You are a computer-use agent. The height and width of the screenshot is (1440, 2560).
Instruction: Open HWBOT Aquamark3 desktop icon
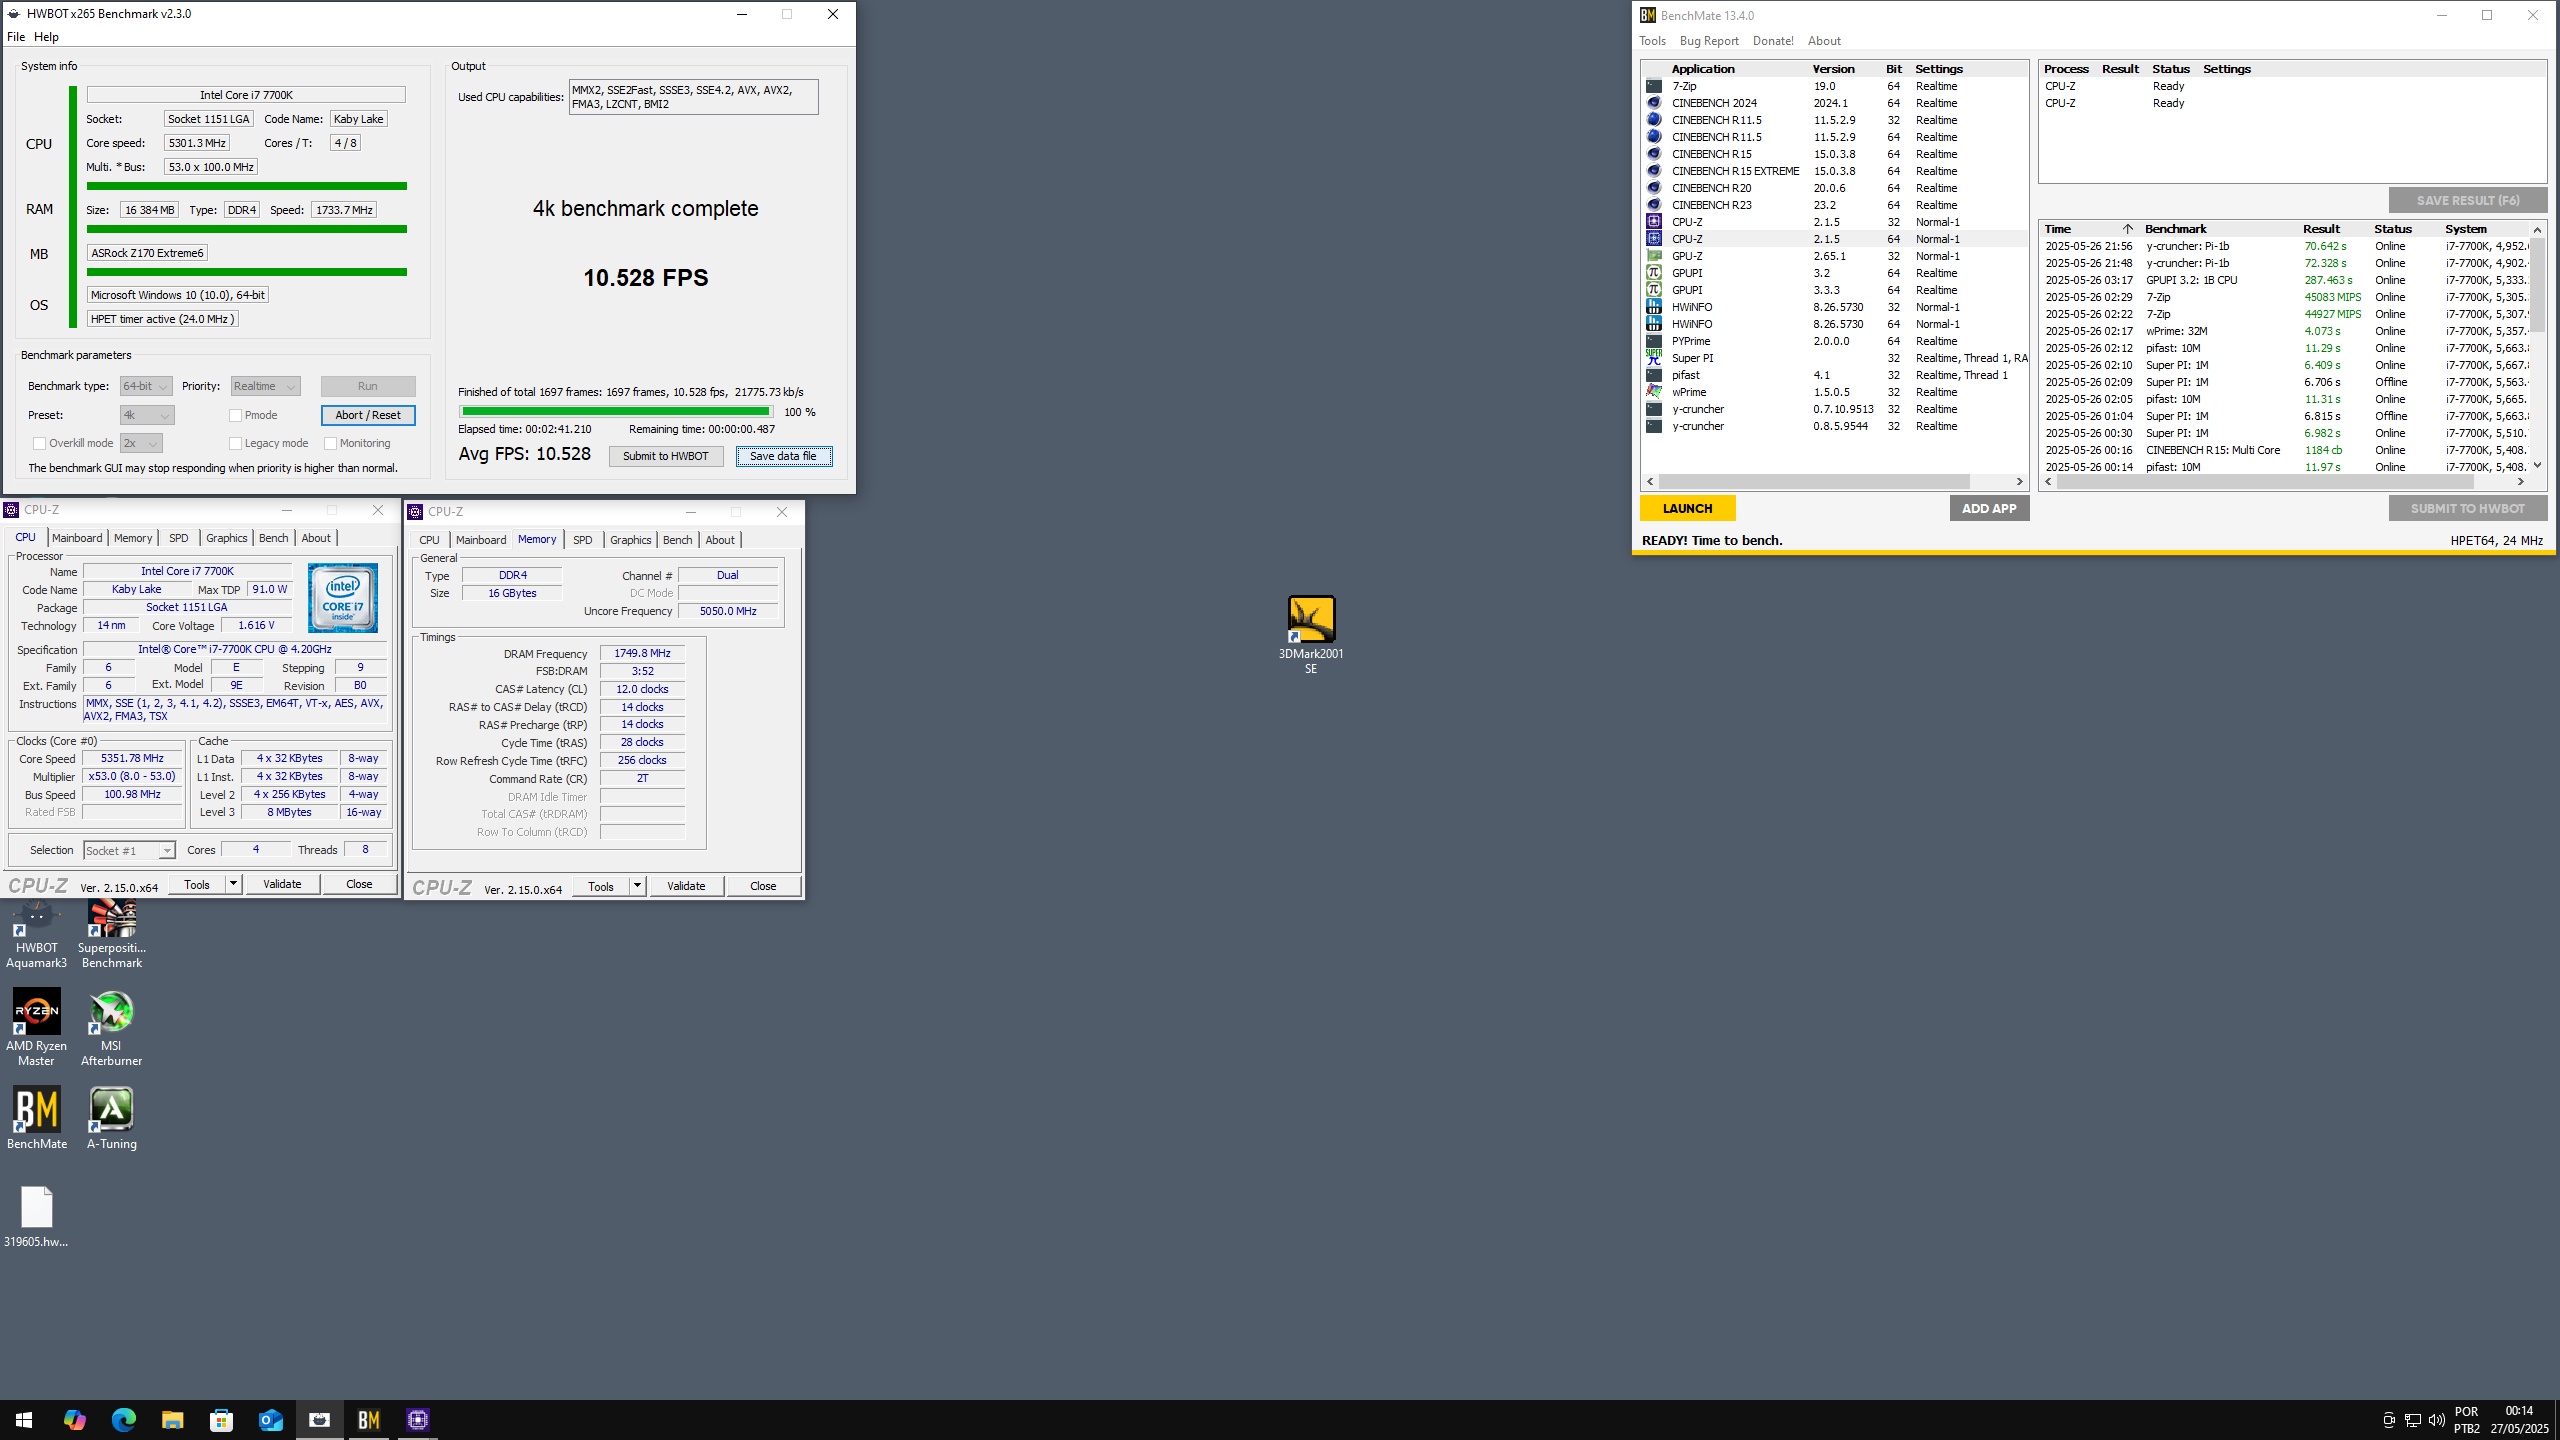(x=37, y=935)
